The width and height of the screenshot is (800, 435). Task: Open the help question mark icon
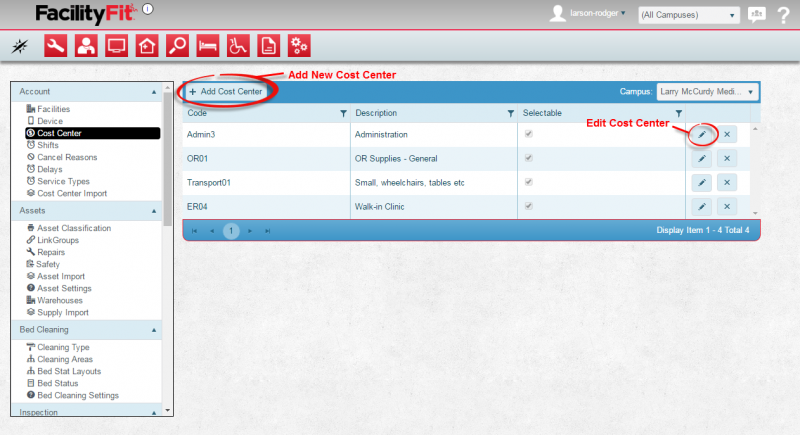point(783,15)
